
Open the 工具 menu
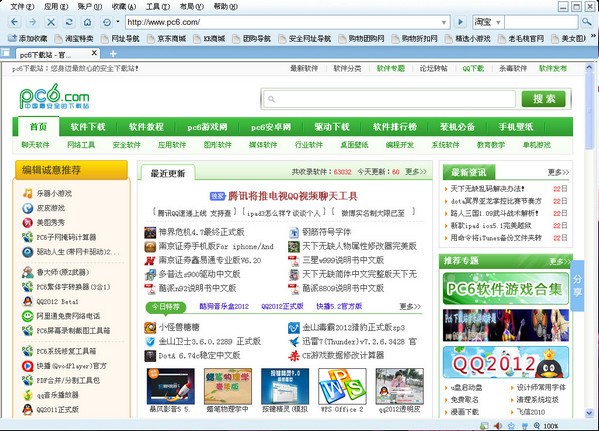click(157, 6)
